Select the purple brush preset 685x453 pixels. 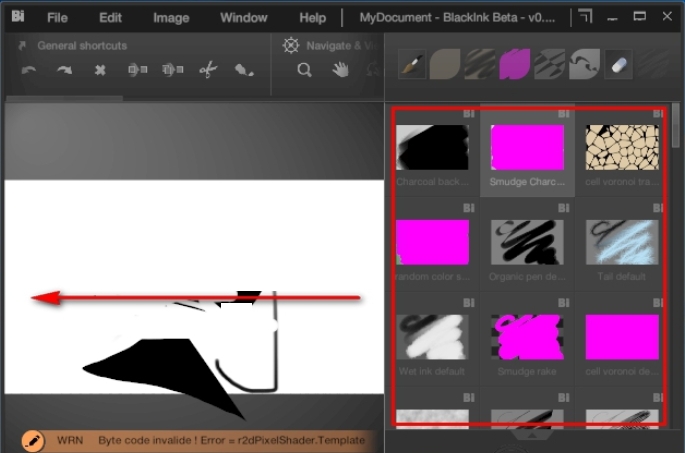click(515, 65)
